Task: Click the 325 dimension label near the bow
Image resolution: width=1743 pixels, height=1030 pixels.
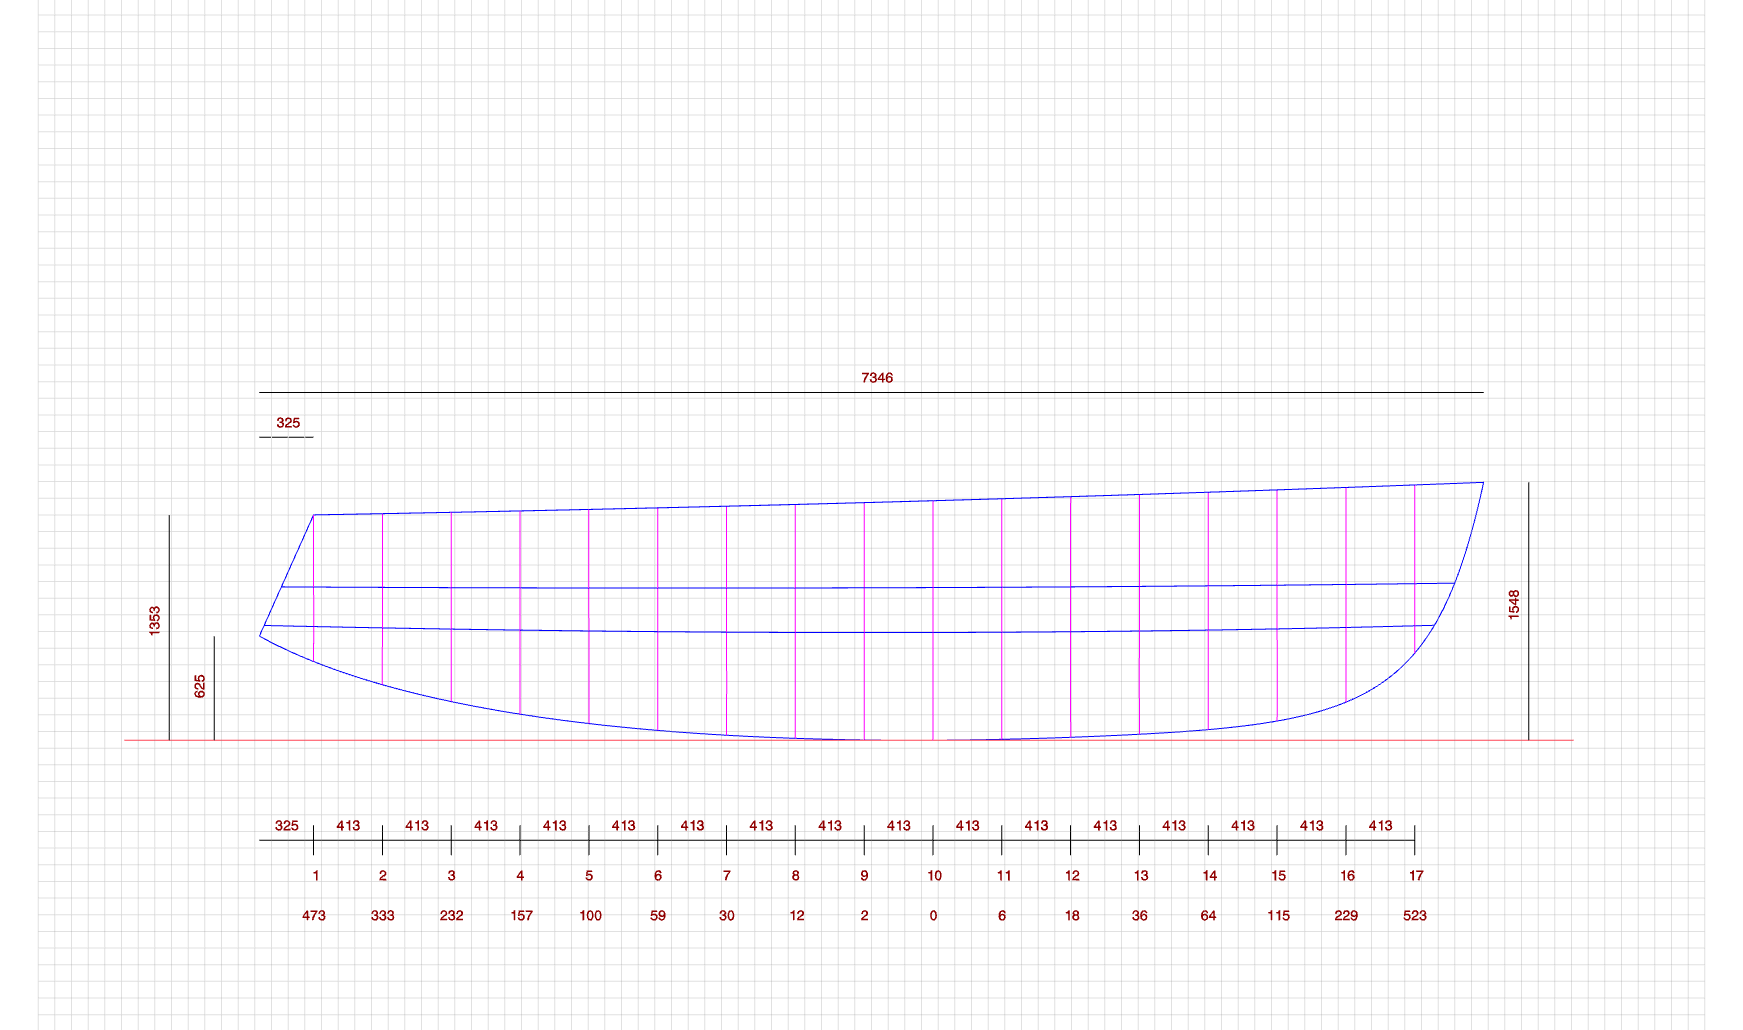Action: 288,422
